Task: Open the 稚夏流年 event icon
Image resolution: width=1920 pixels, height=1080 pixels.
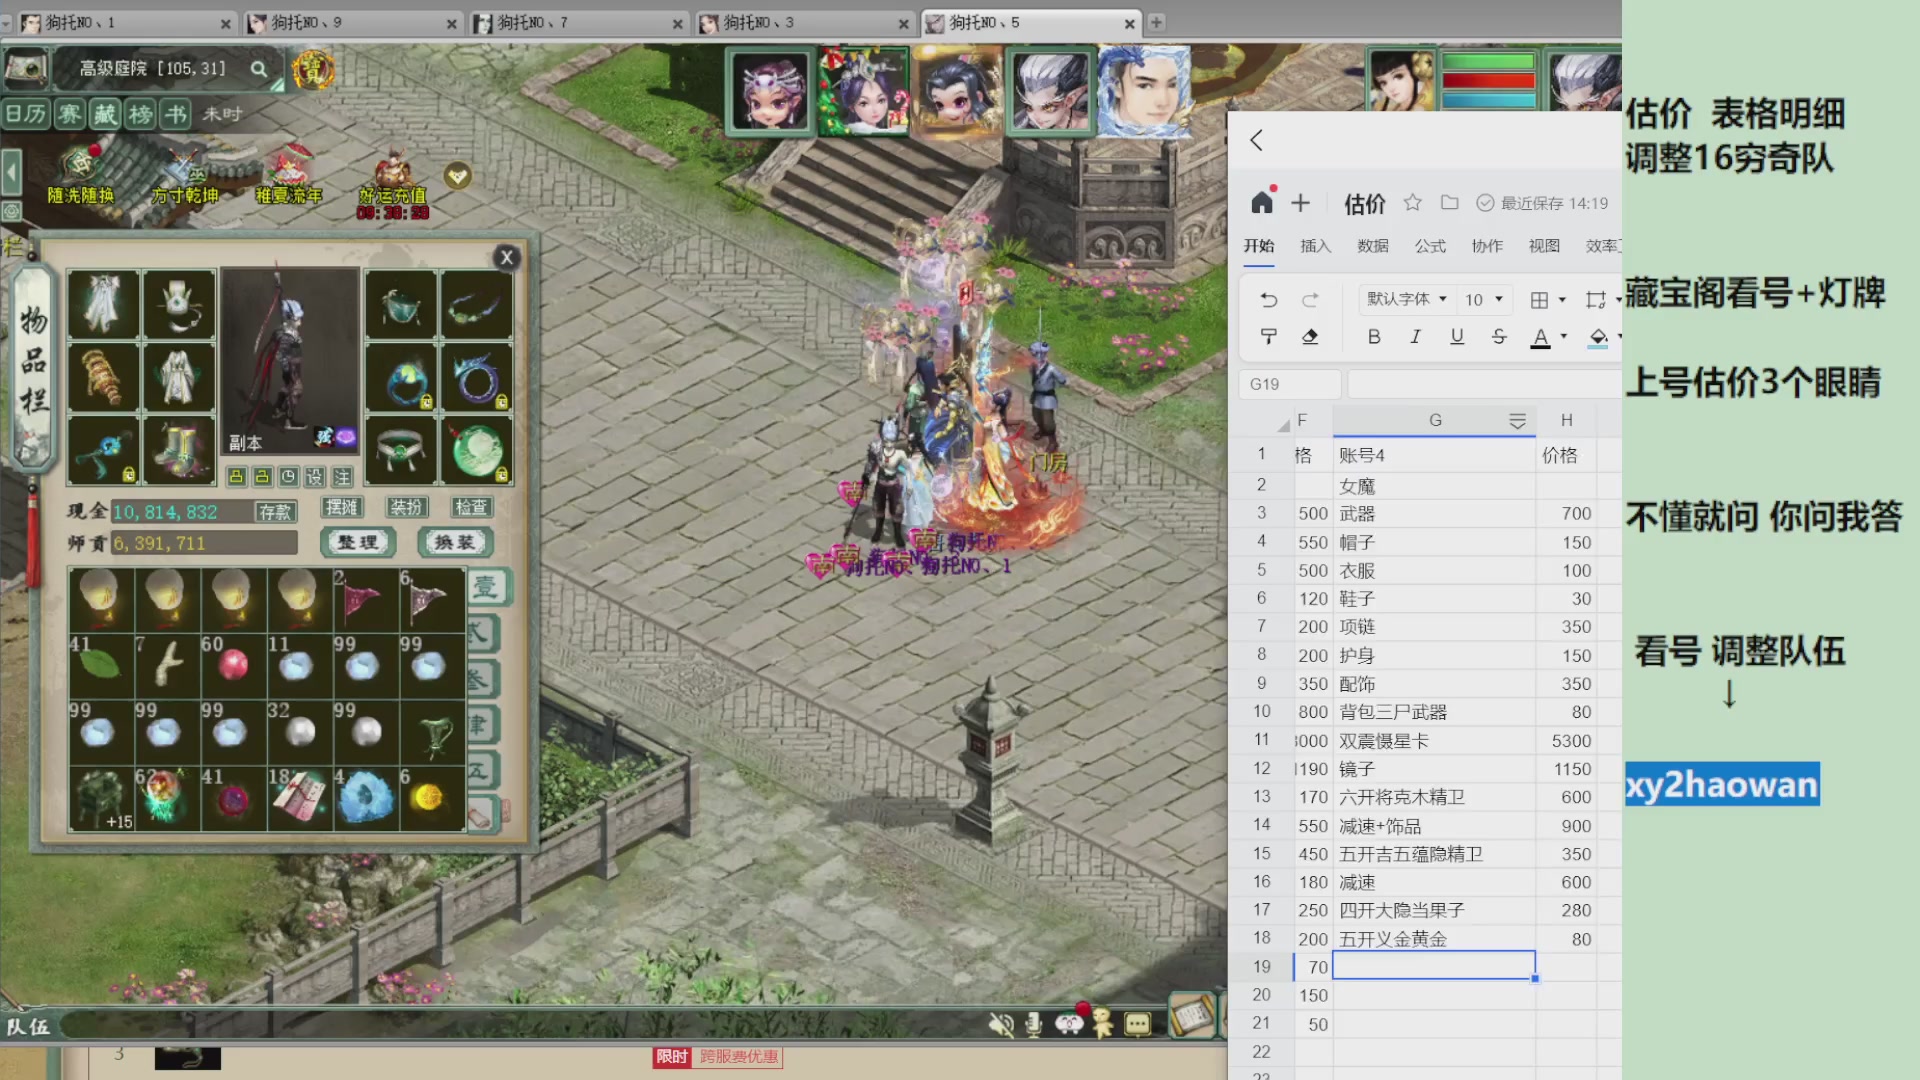Action: click(289, 175)
